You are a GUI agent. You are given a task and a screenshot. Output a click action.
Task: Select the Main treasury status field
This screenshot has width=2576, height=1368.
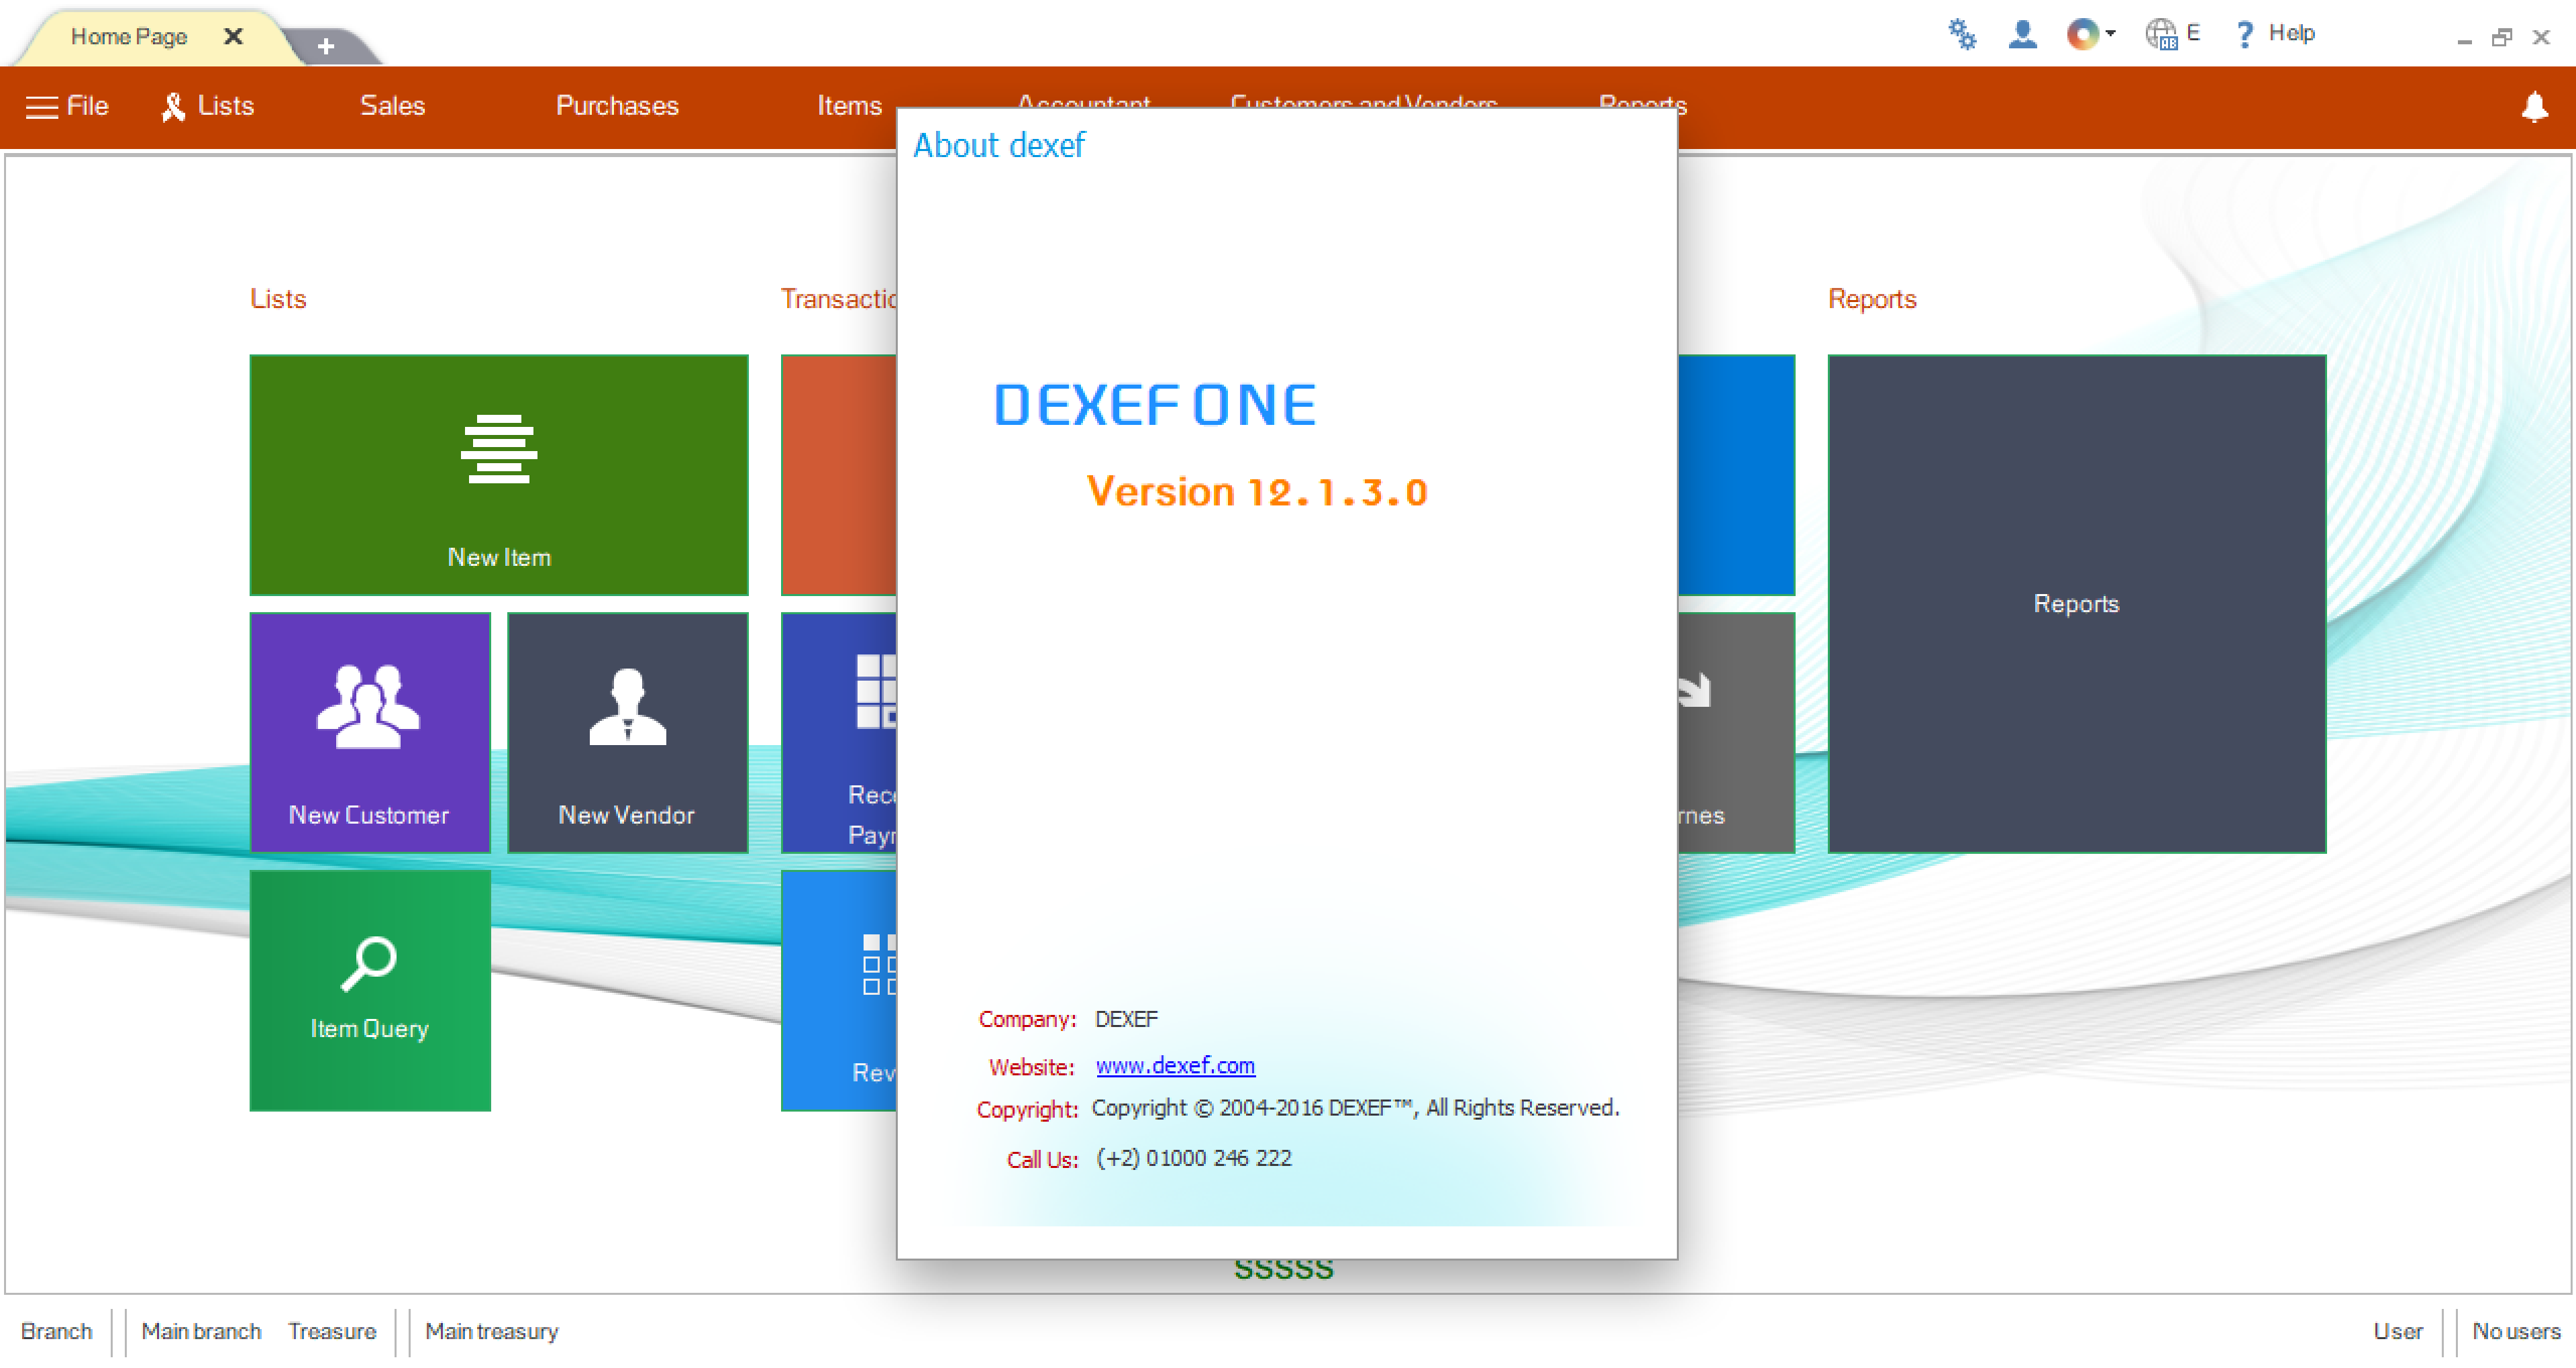(x=492, y=1332)
